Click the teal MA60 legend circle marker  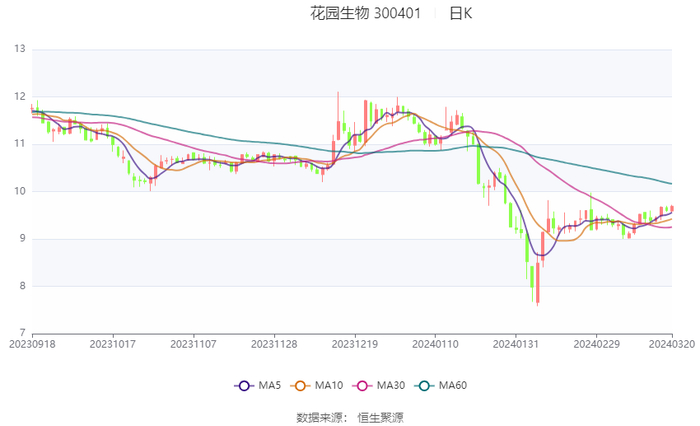[428, 385]
